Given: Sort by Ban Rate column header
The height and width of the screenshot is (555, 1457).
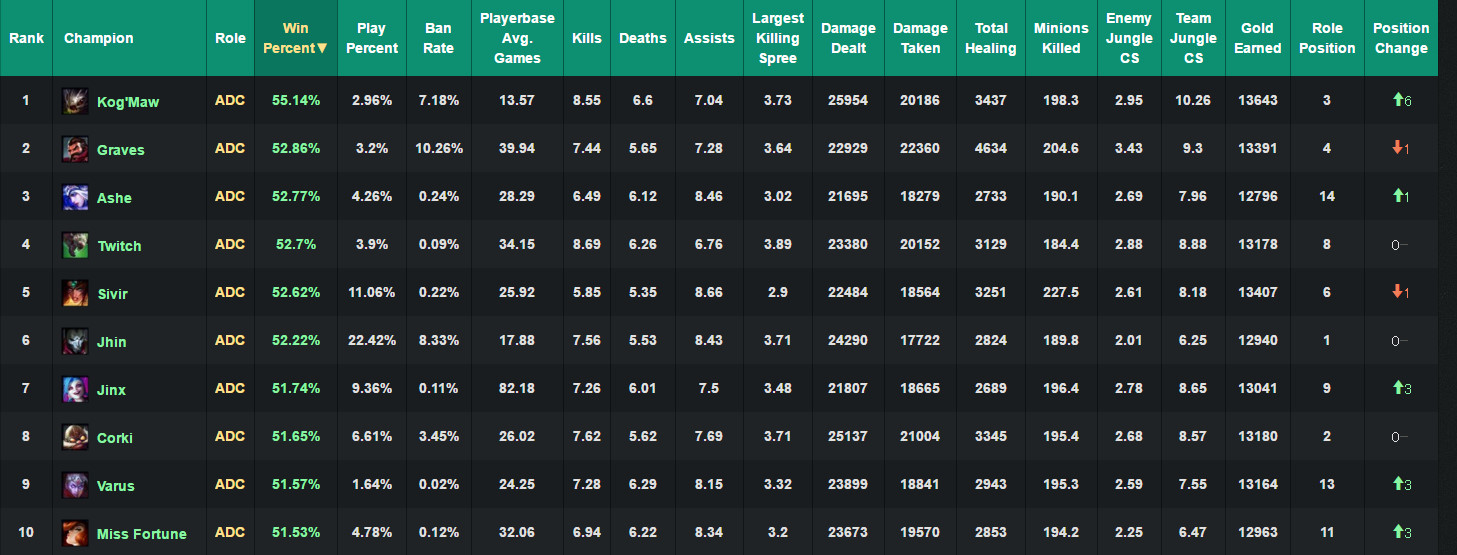Looking at the screenshot, I should (438, 38).
